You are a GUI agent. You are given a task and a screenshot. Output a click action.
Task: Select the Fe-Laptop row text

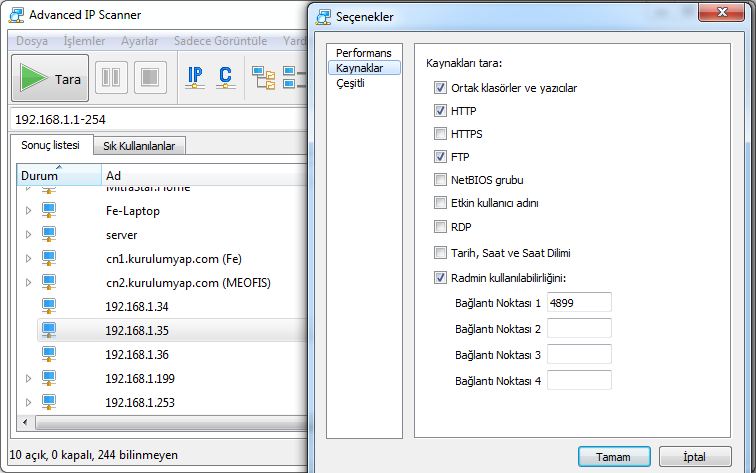point(133,211)
